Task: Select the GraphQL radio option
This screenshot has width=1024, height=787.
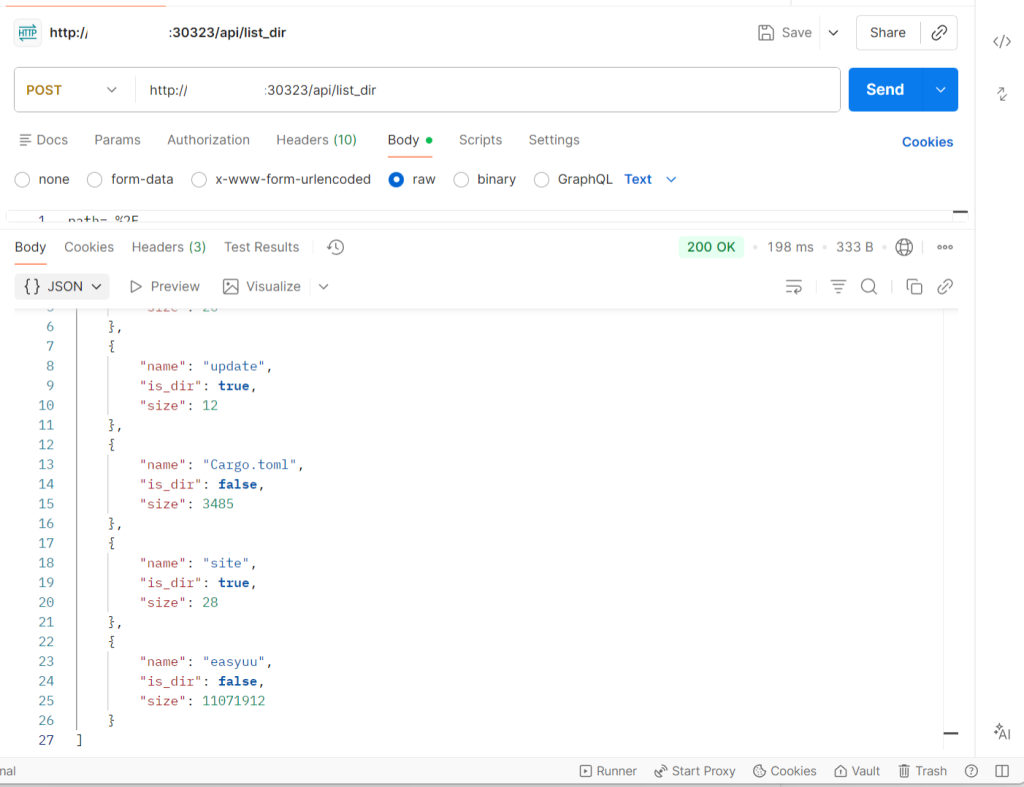Action: (x=541, y=180)
